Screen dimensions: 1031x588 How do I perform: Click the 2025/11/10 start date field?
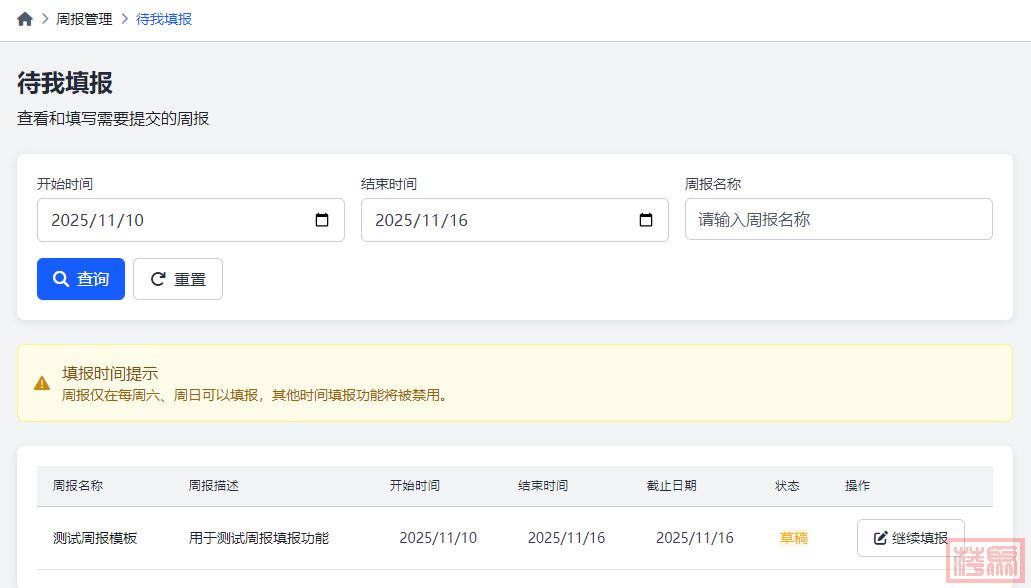pos(170,220)
